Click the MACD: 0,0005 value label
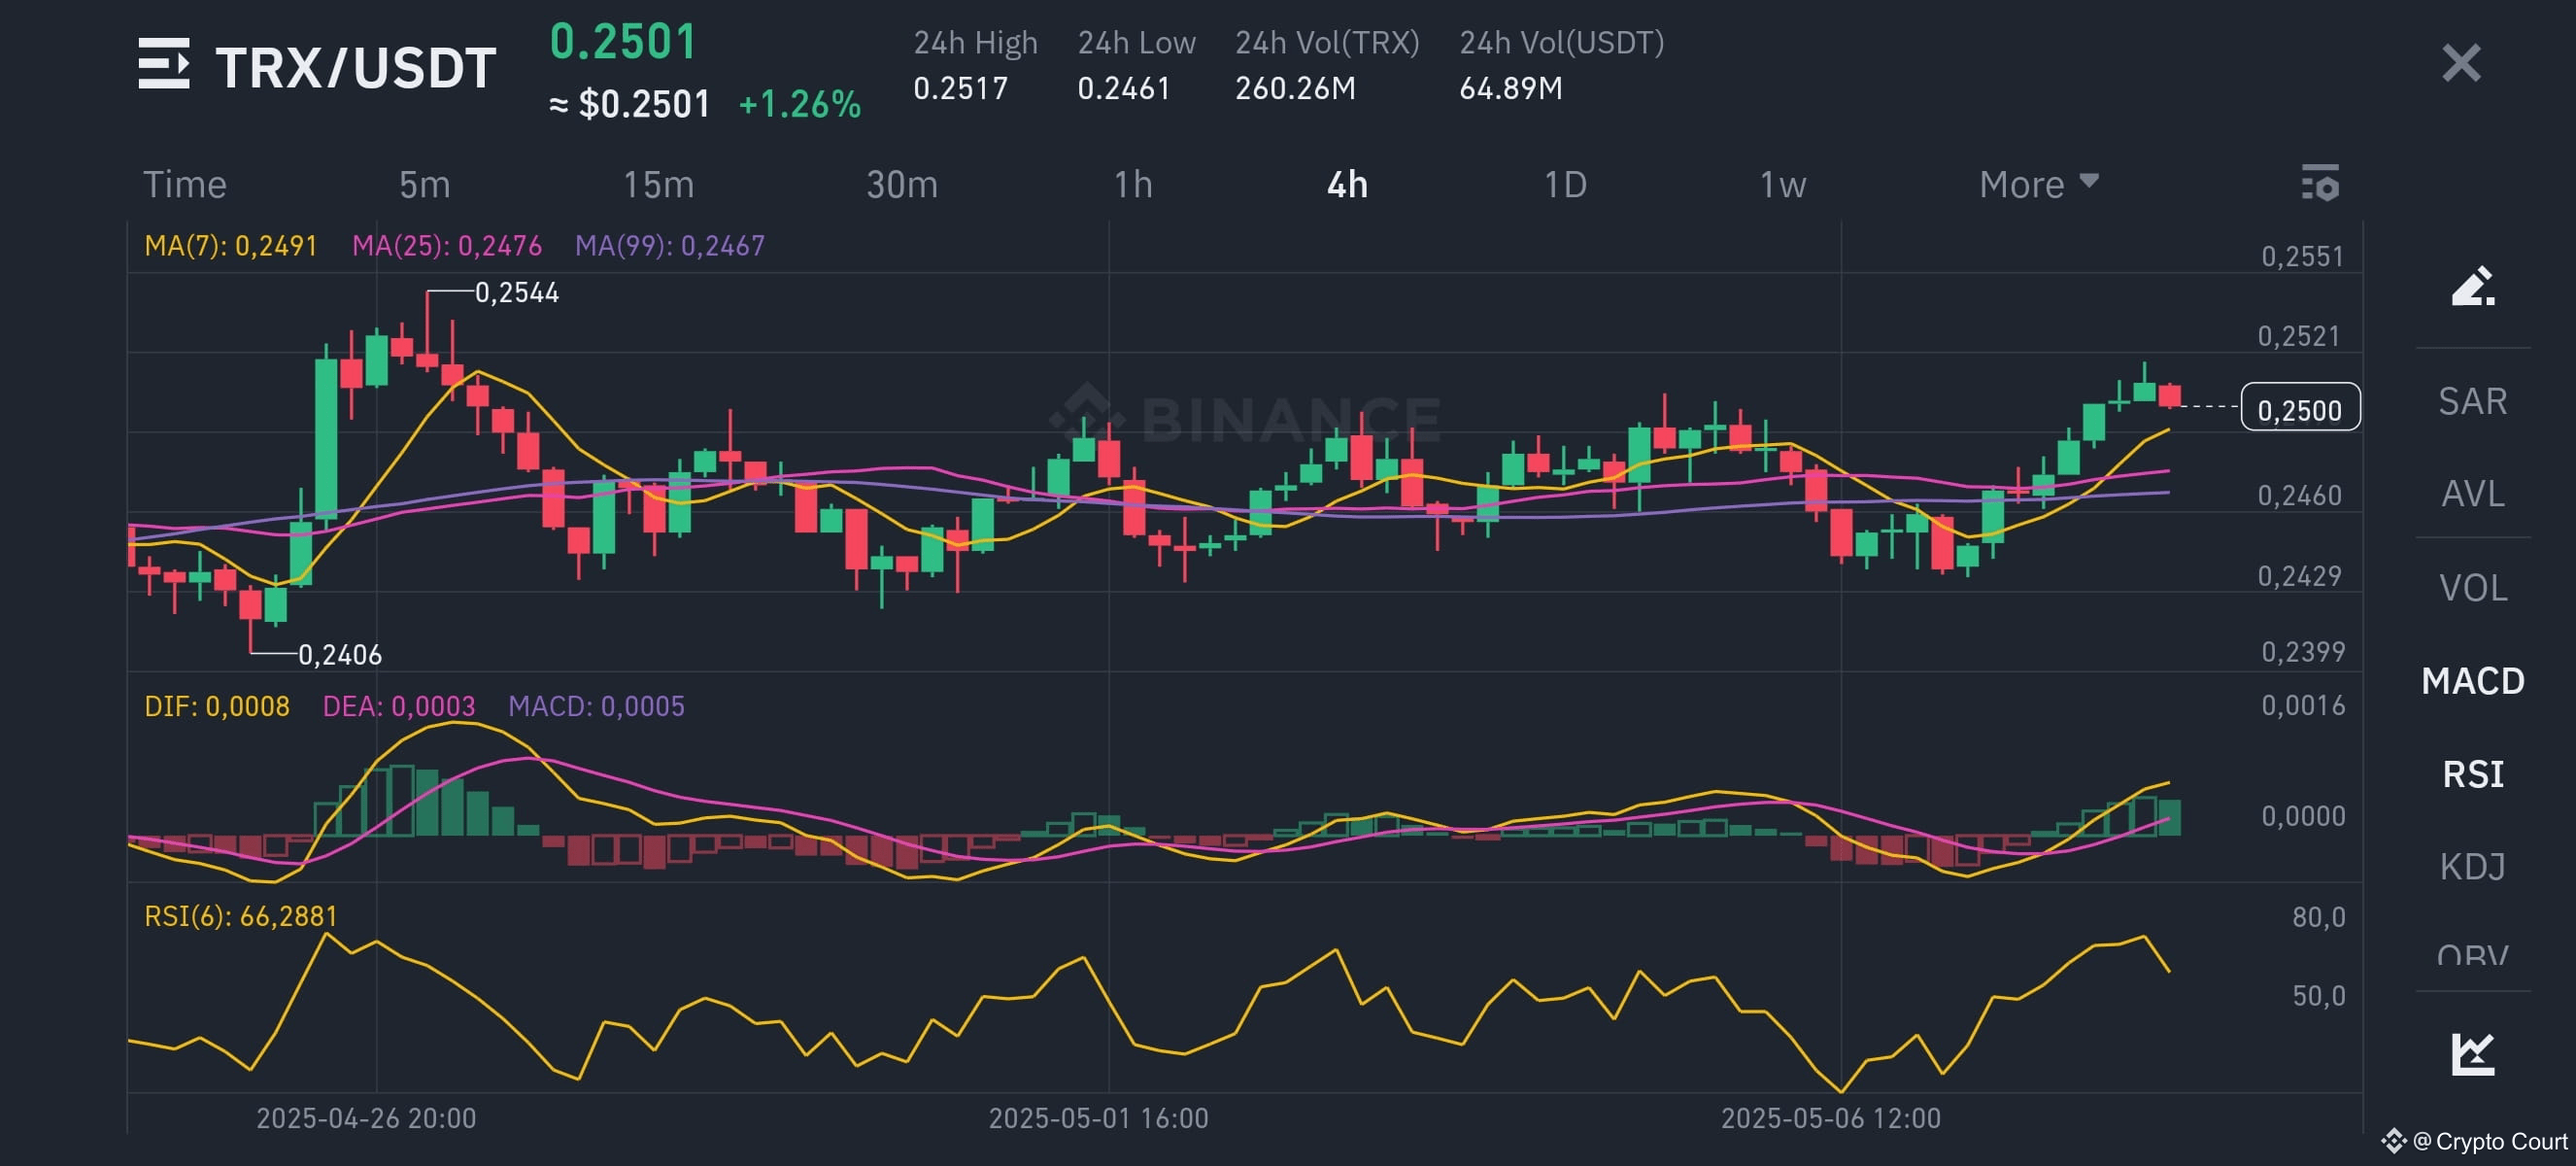The image size is (2576, 1166). 596,706
